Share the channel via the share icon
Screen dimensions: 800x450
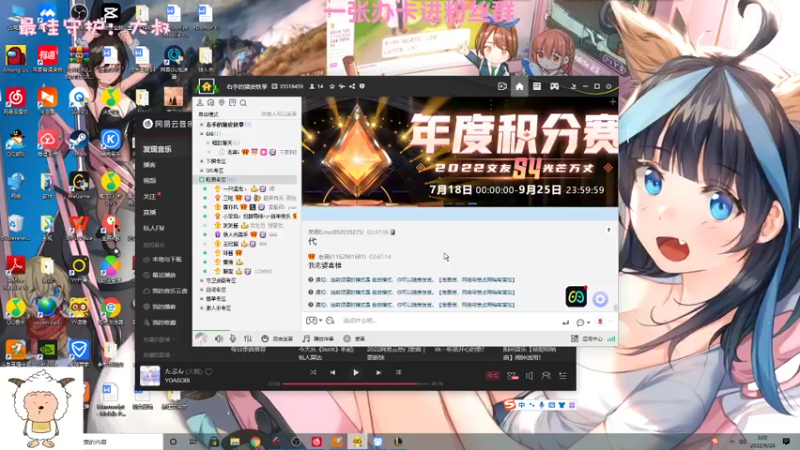pos(352,87)
